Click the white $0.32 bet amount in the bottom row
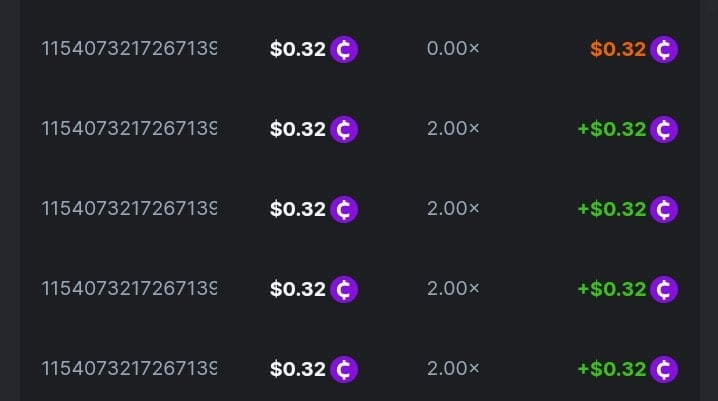Image resolution: width=718 pixels, height=401 pixels. tap(298, 369)
